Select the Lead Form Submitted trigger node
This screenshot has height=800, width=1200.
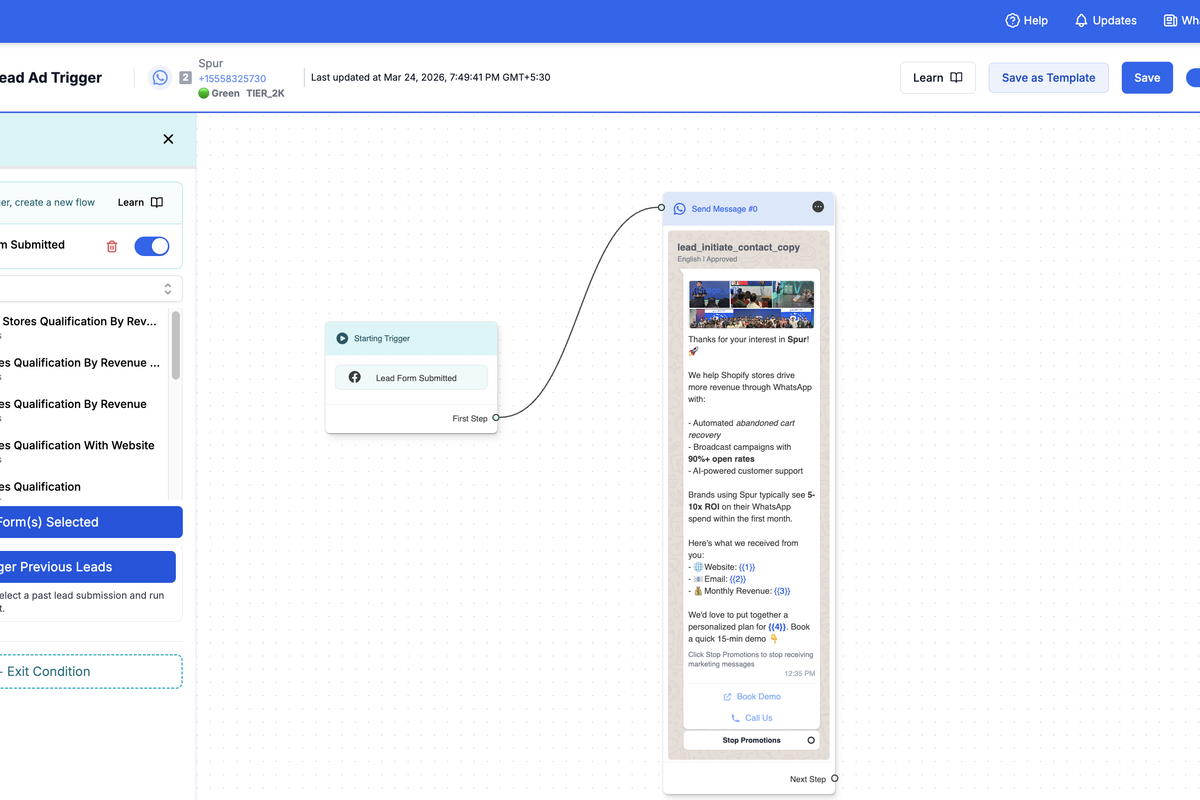point(411,378)
